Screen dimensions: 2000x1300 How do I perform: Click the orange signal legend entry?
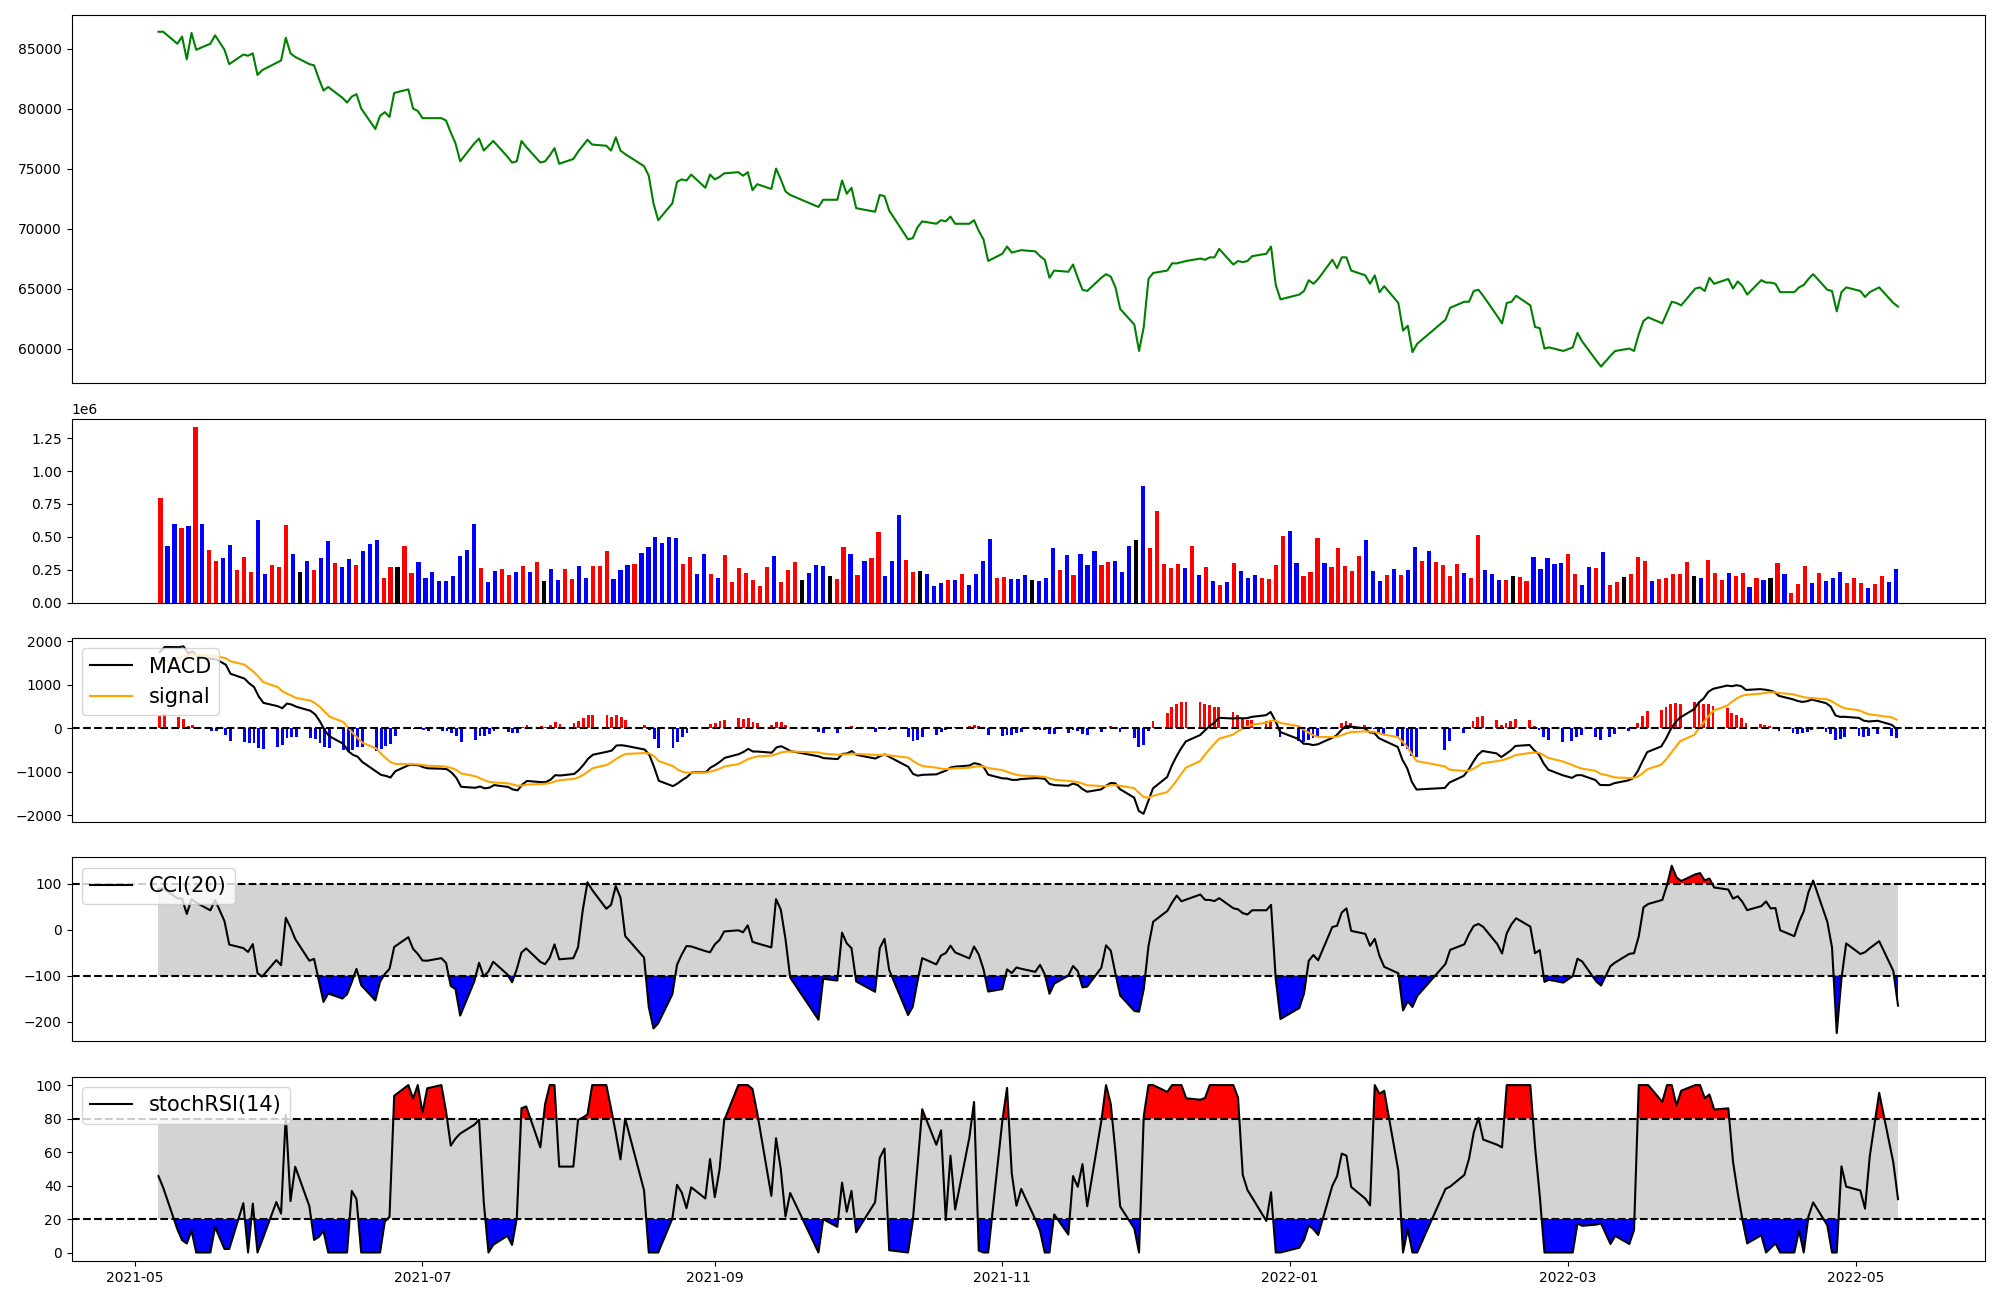coord(179,696)
